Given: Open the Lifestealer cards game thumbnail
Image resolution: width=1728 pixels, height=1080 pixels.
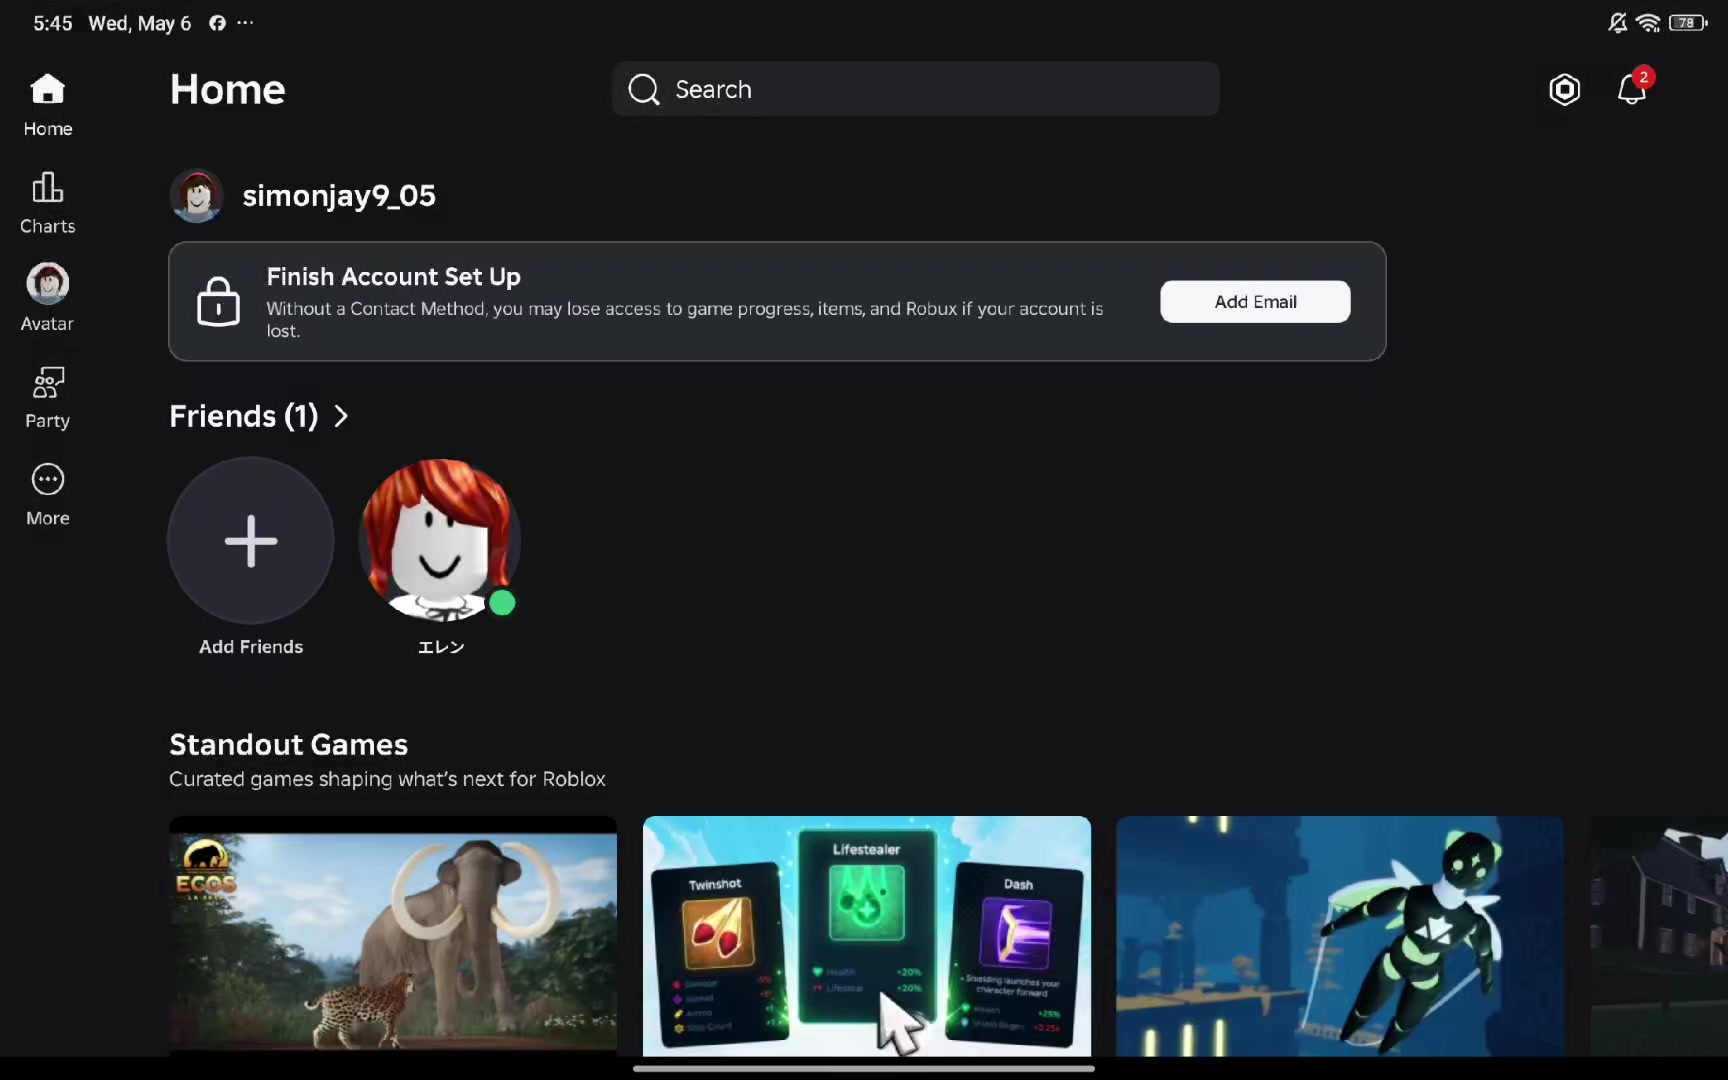Looking at the screenshot, I should click(x=867, y=936).
